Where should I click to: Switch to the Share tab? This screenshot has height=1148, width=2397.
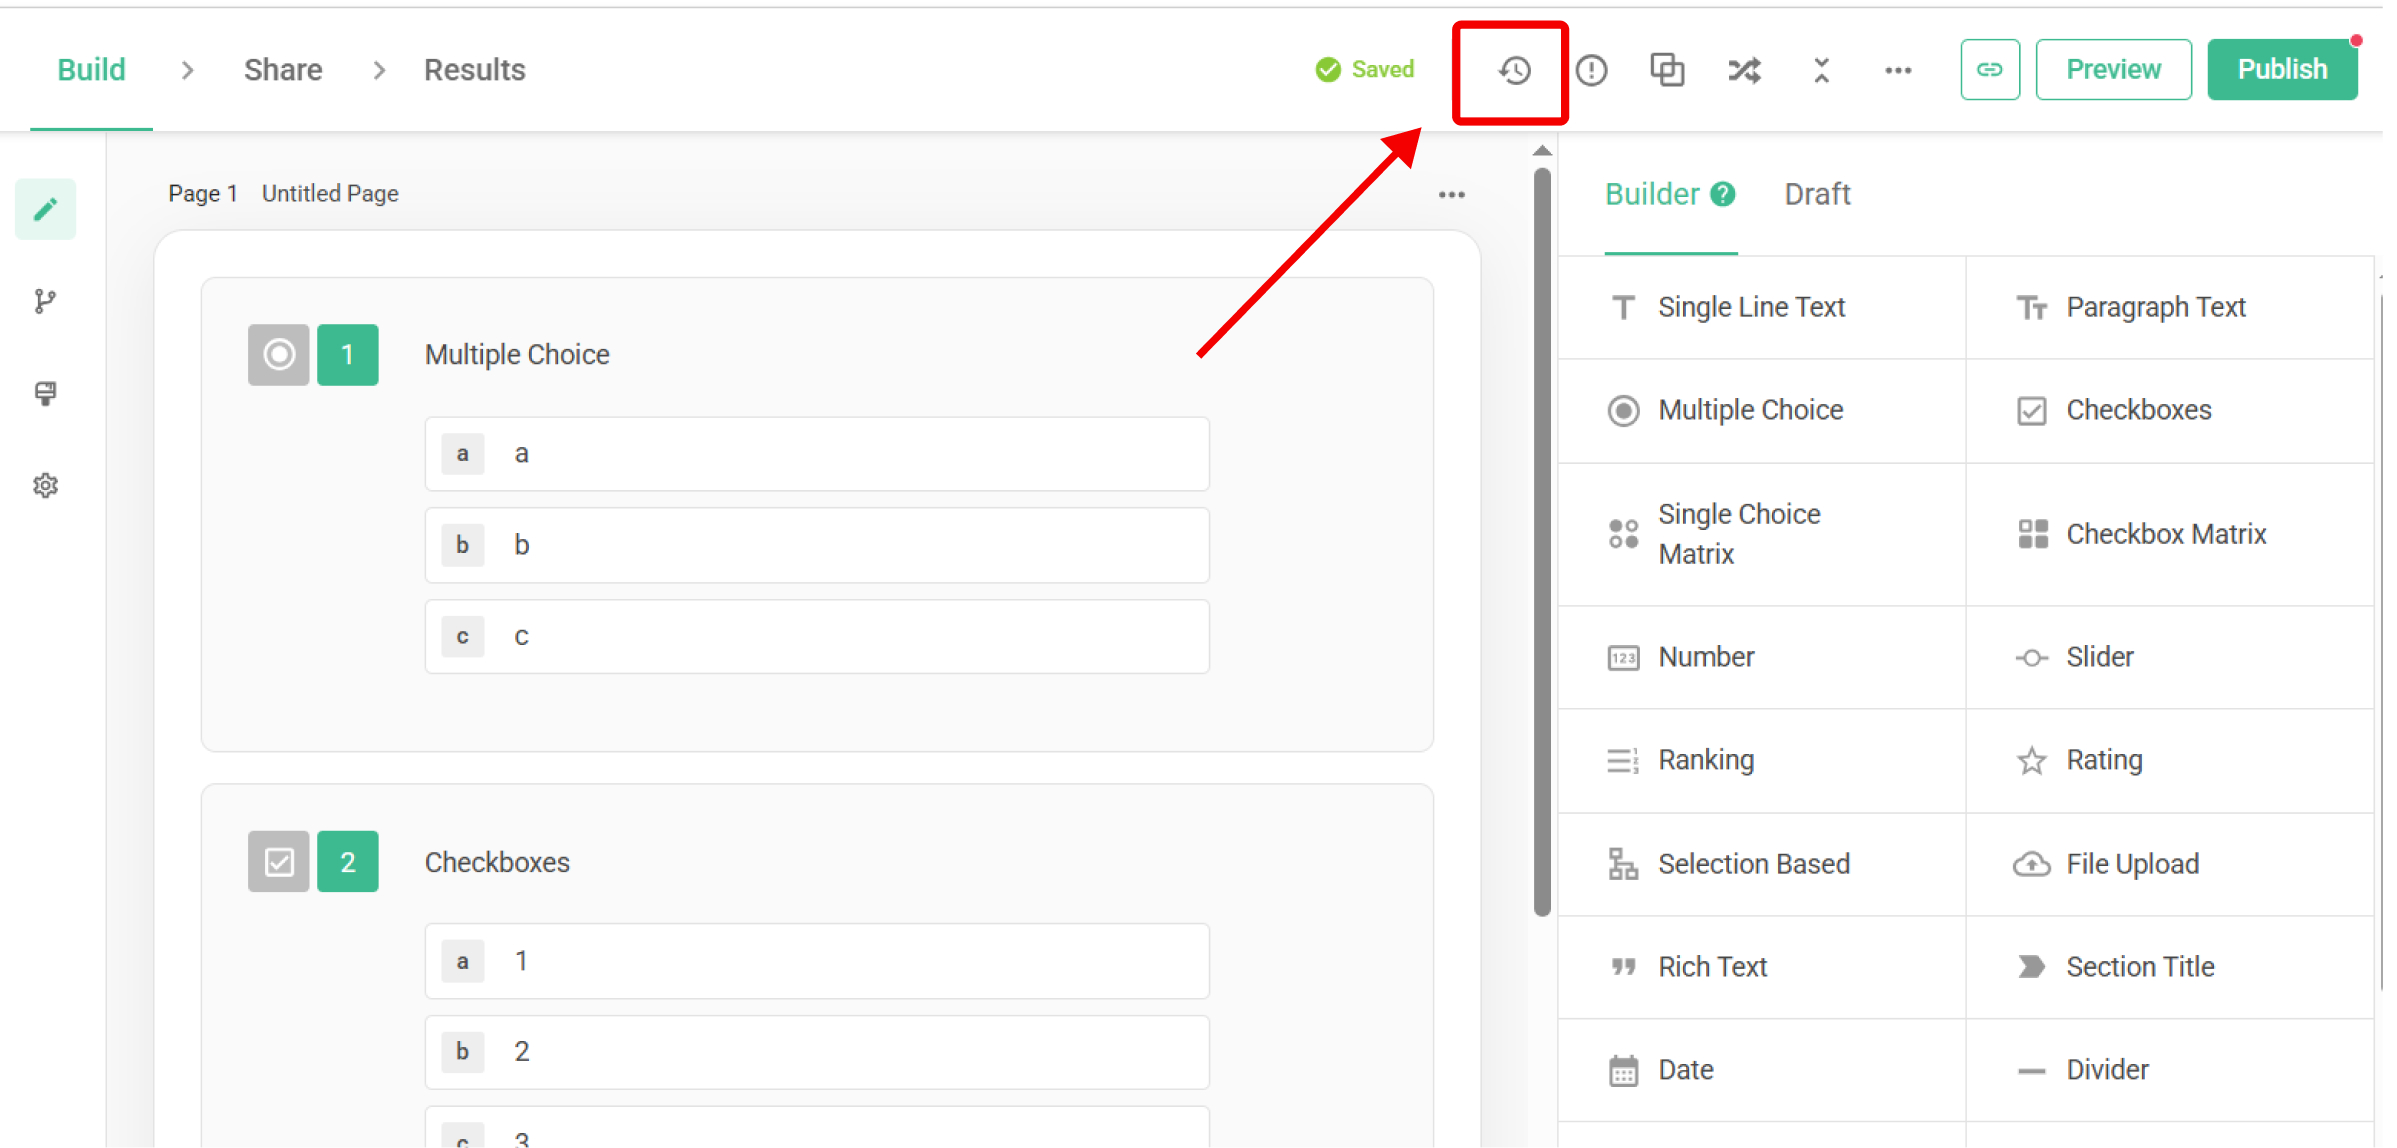(283, 70)
